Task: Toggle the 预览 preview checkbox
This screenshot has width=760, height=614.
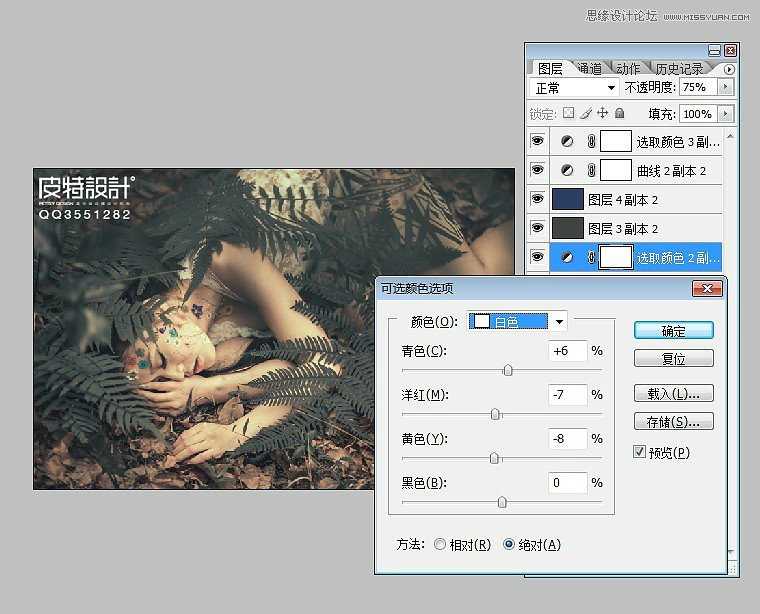Action: (x=639, y=452)
